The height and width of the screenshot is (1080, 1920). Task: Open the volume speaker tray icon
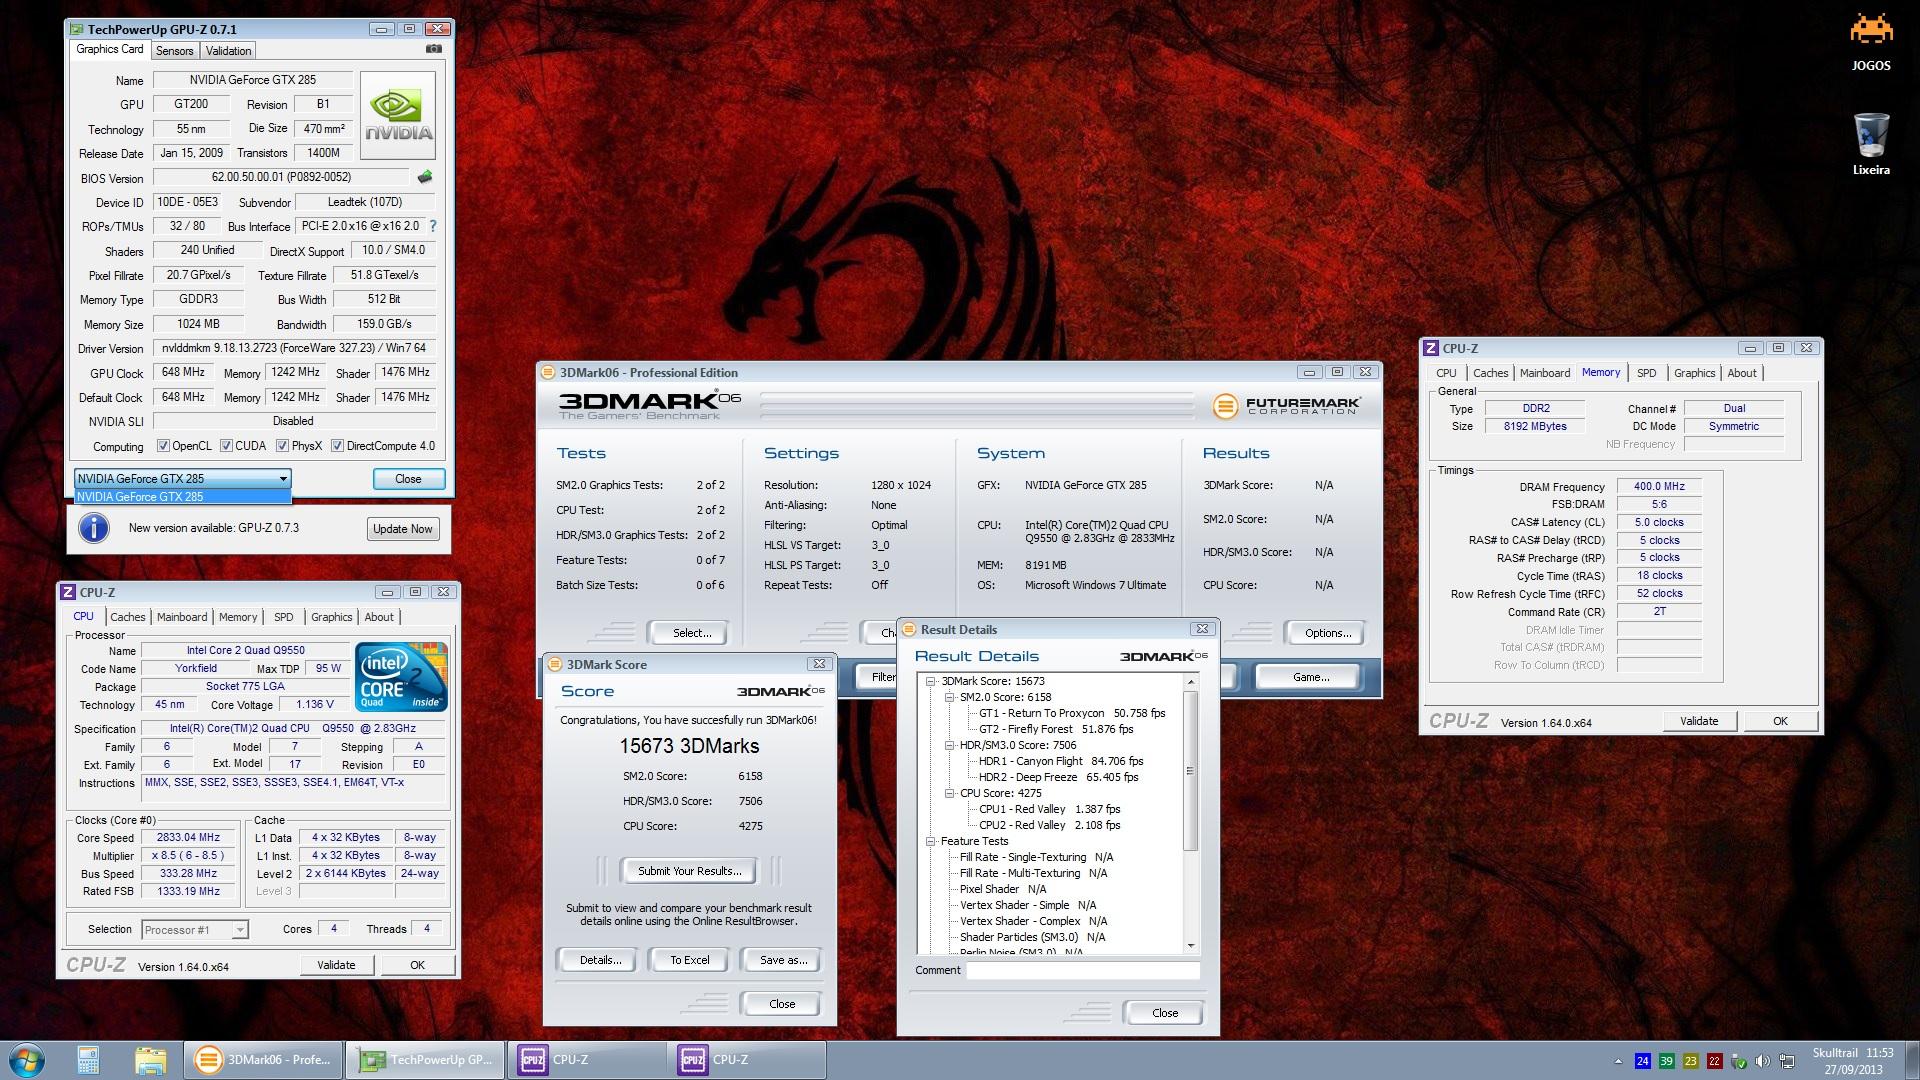[1762, 1061]
